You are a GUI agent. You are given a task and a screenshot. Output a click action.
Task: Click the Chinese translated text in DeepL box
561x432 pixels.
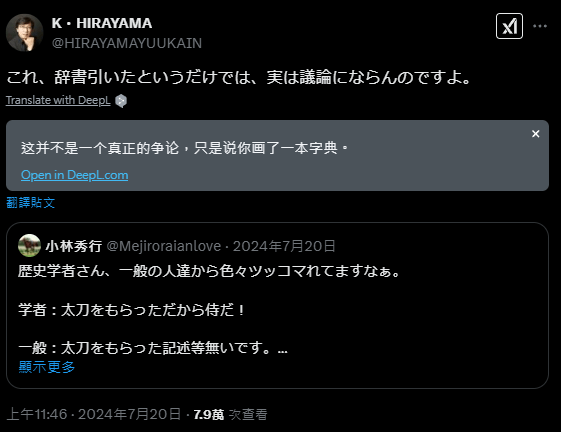coord(184,148)
